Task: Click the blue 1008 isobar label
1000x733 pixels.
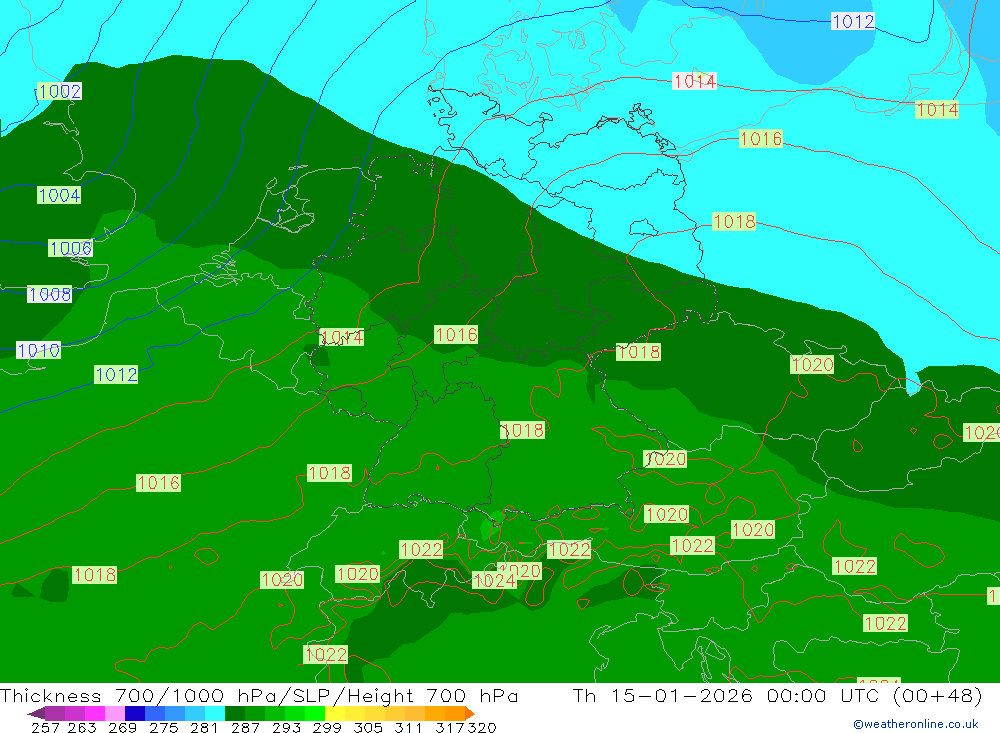Action: click(50, 294)
